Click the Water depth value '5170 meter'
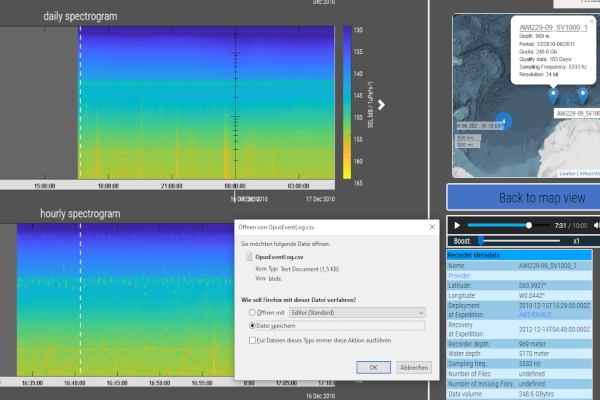Viewport: 600px width, 400px height. click(x=534, y=354)
